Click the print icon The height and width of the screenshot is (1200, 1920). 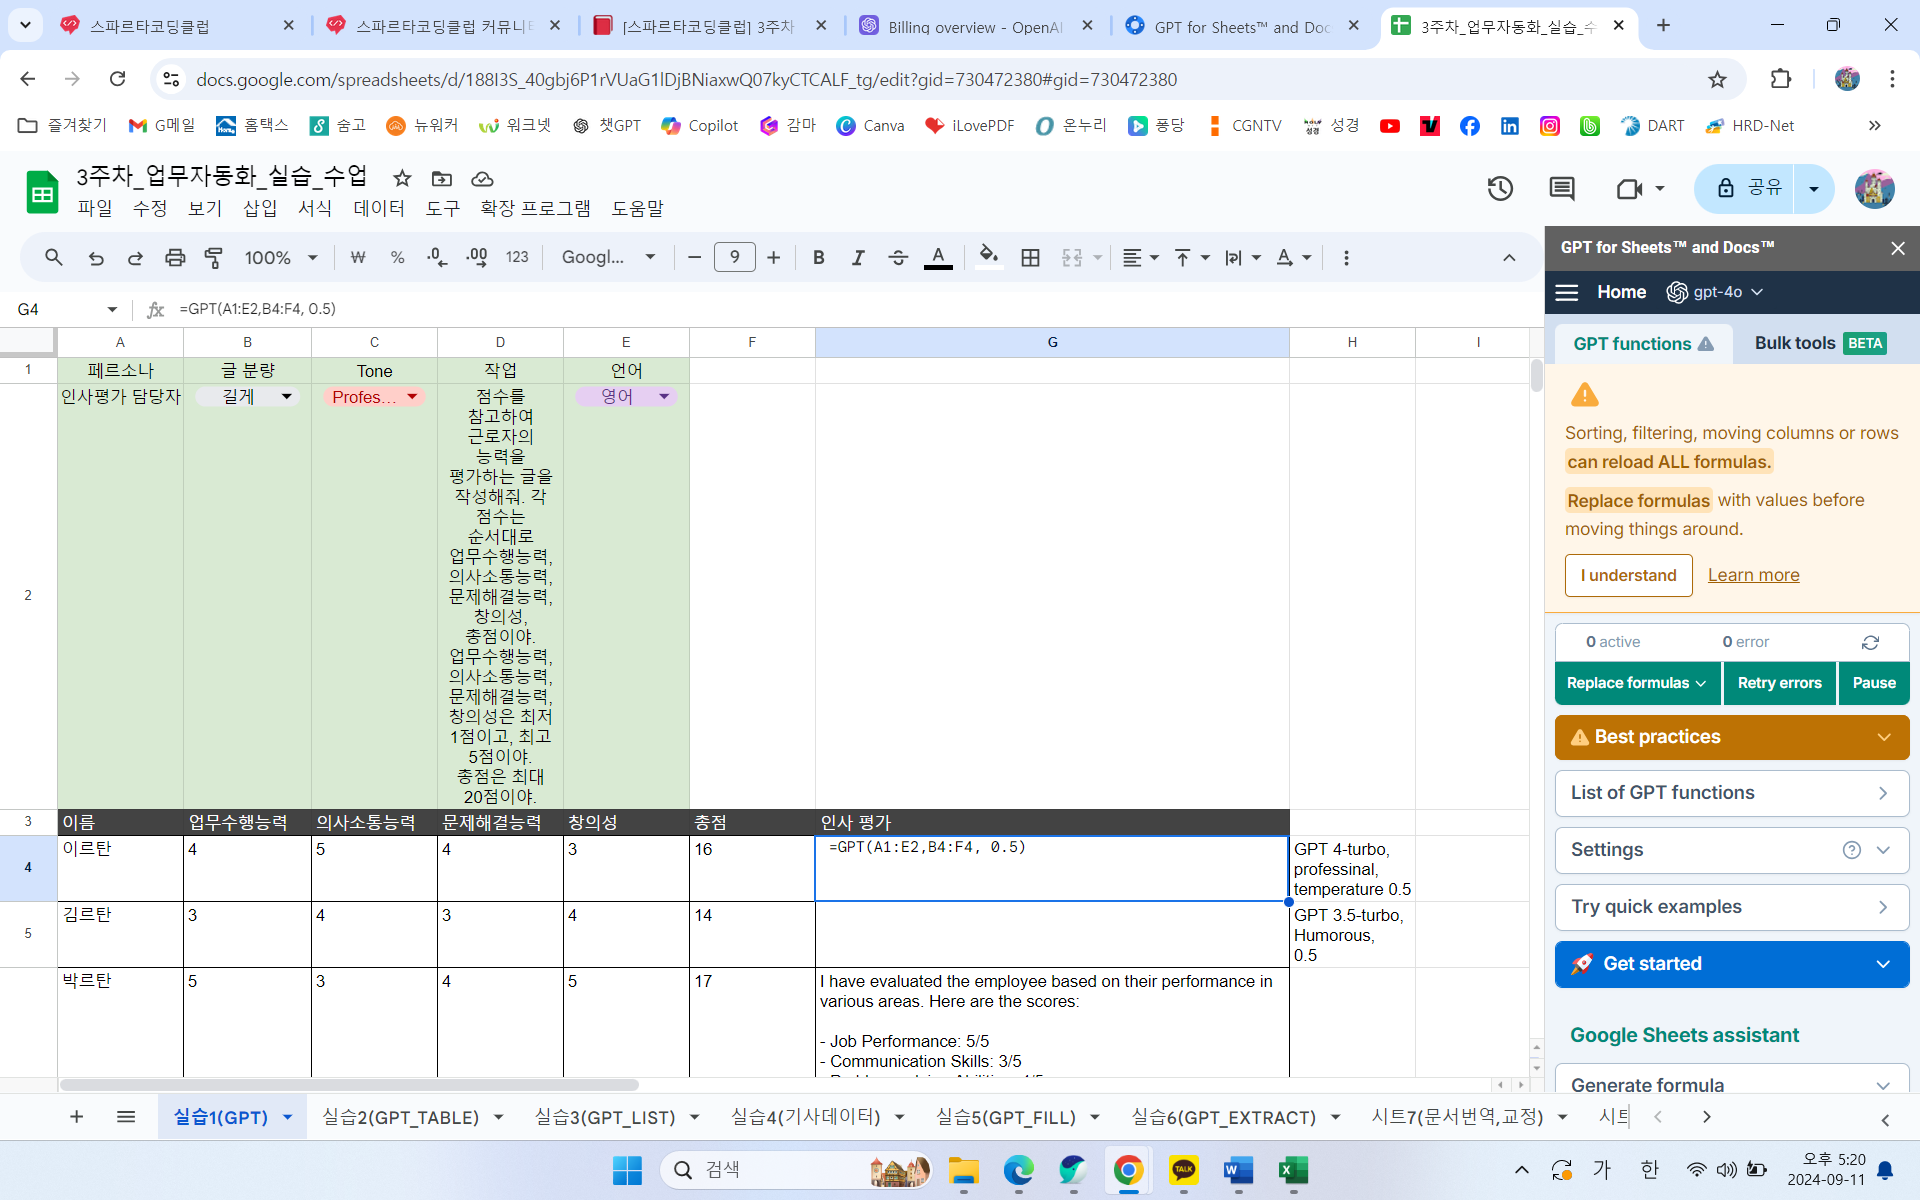175,258
